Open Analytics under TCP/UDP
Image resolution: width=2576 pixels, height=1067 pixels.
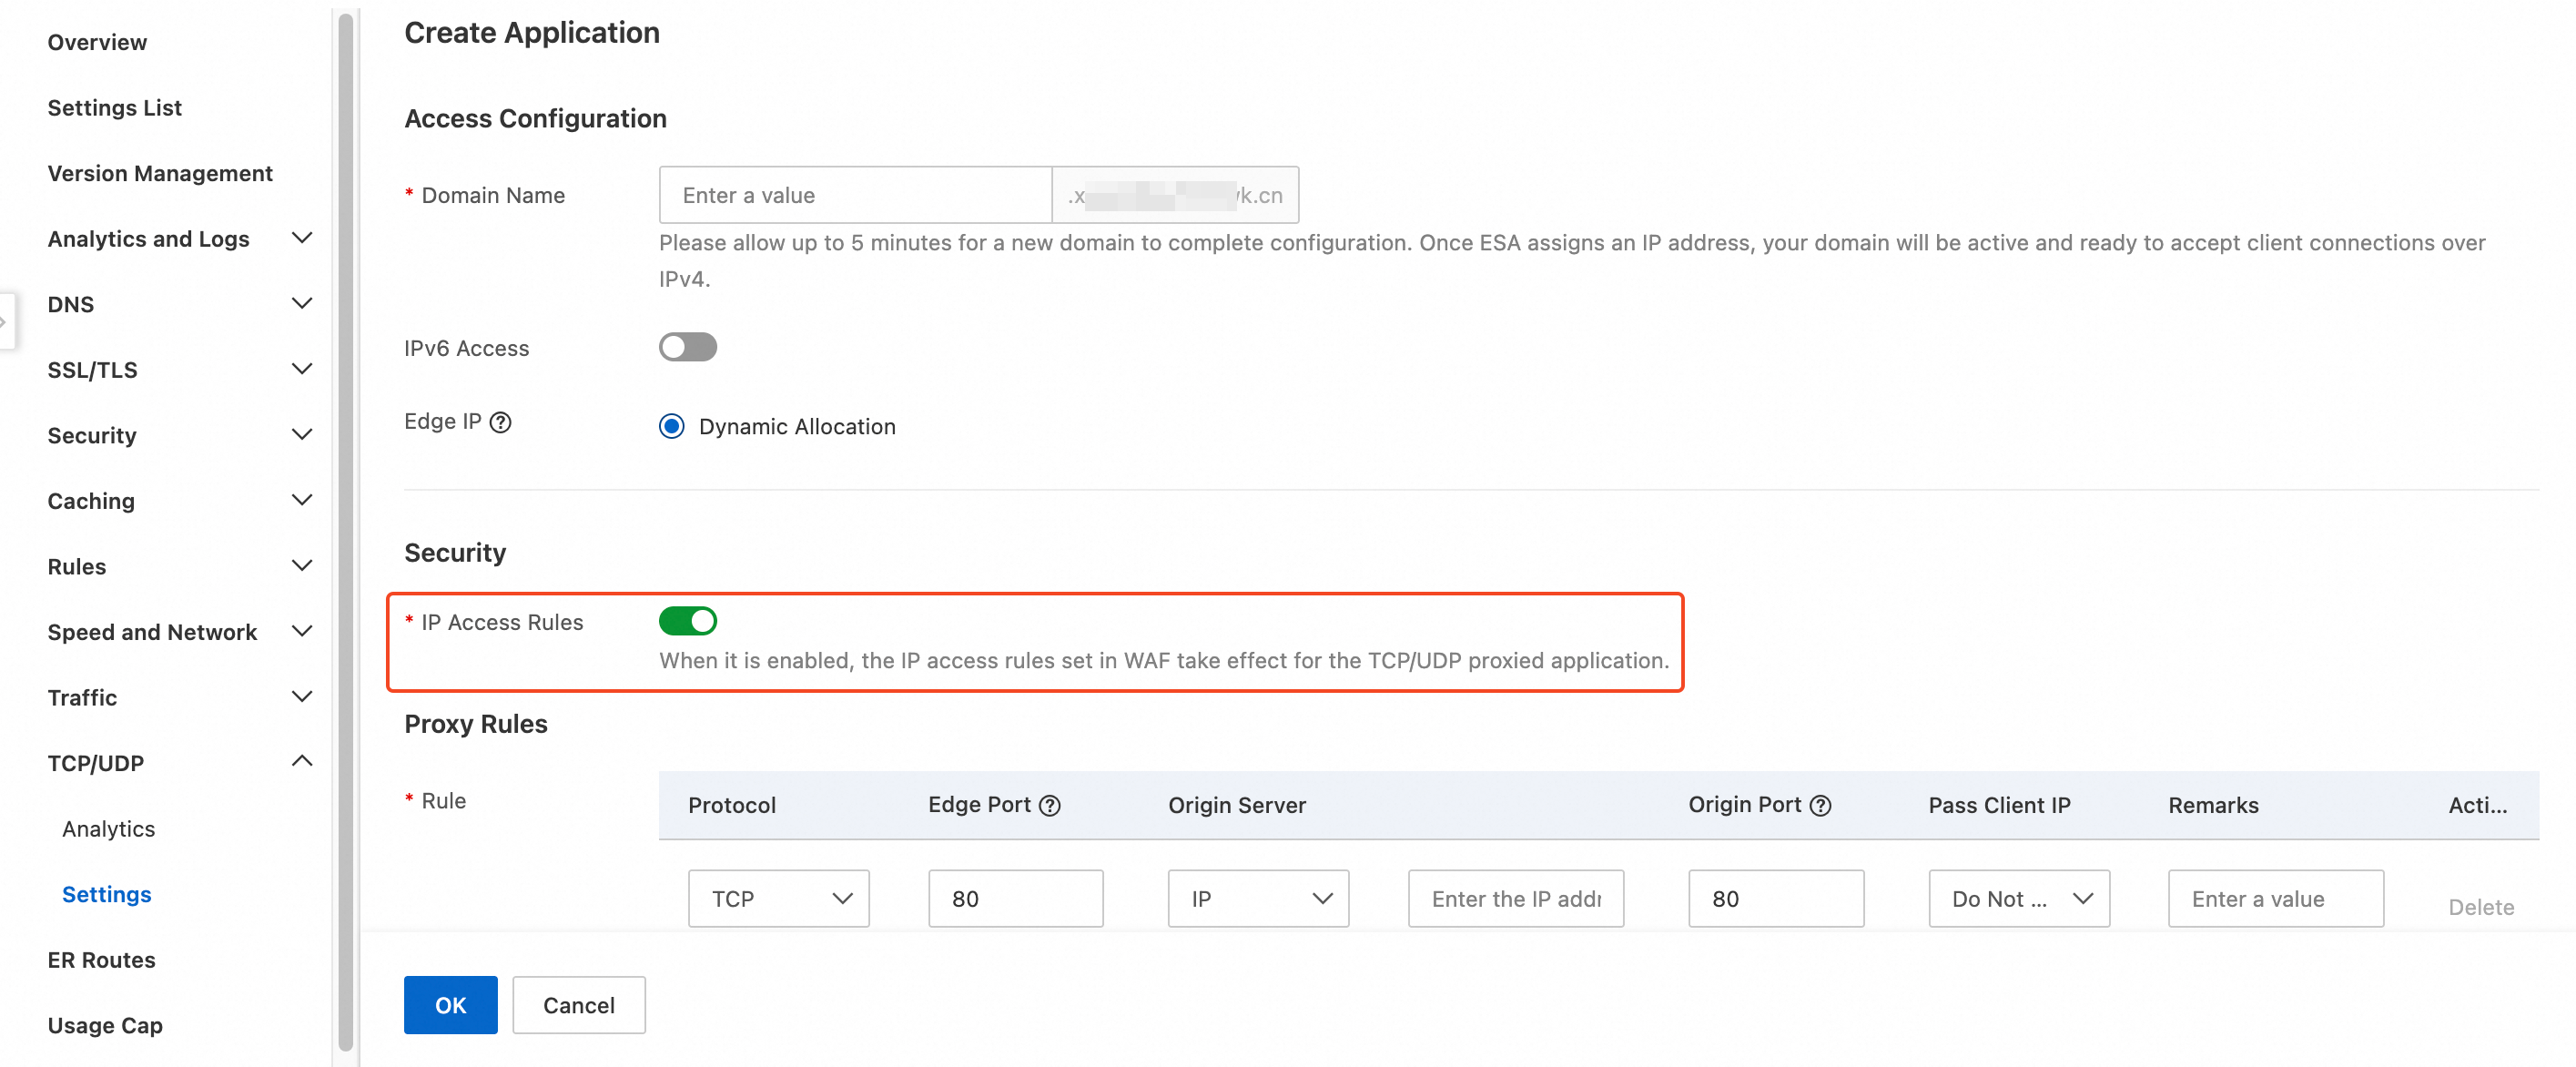108,829
